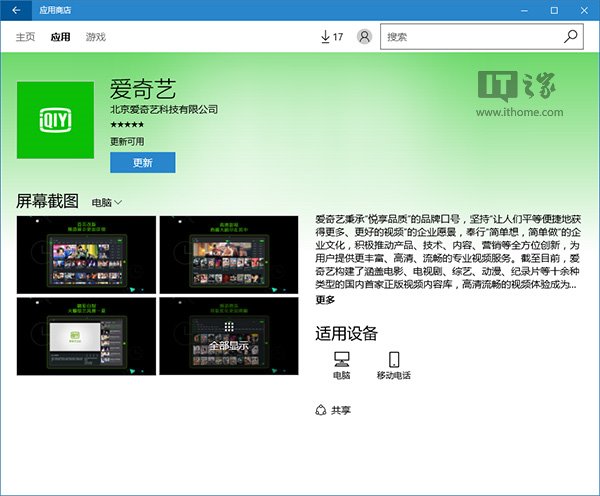Close the 应用商店 window

point(584,10)
